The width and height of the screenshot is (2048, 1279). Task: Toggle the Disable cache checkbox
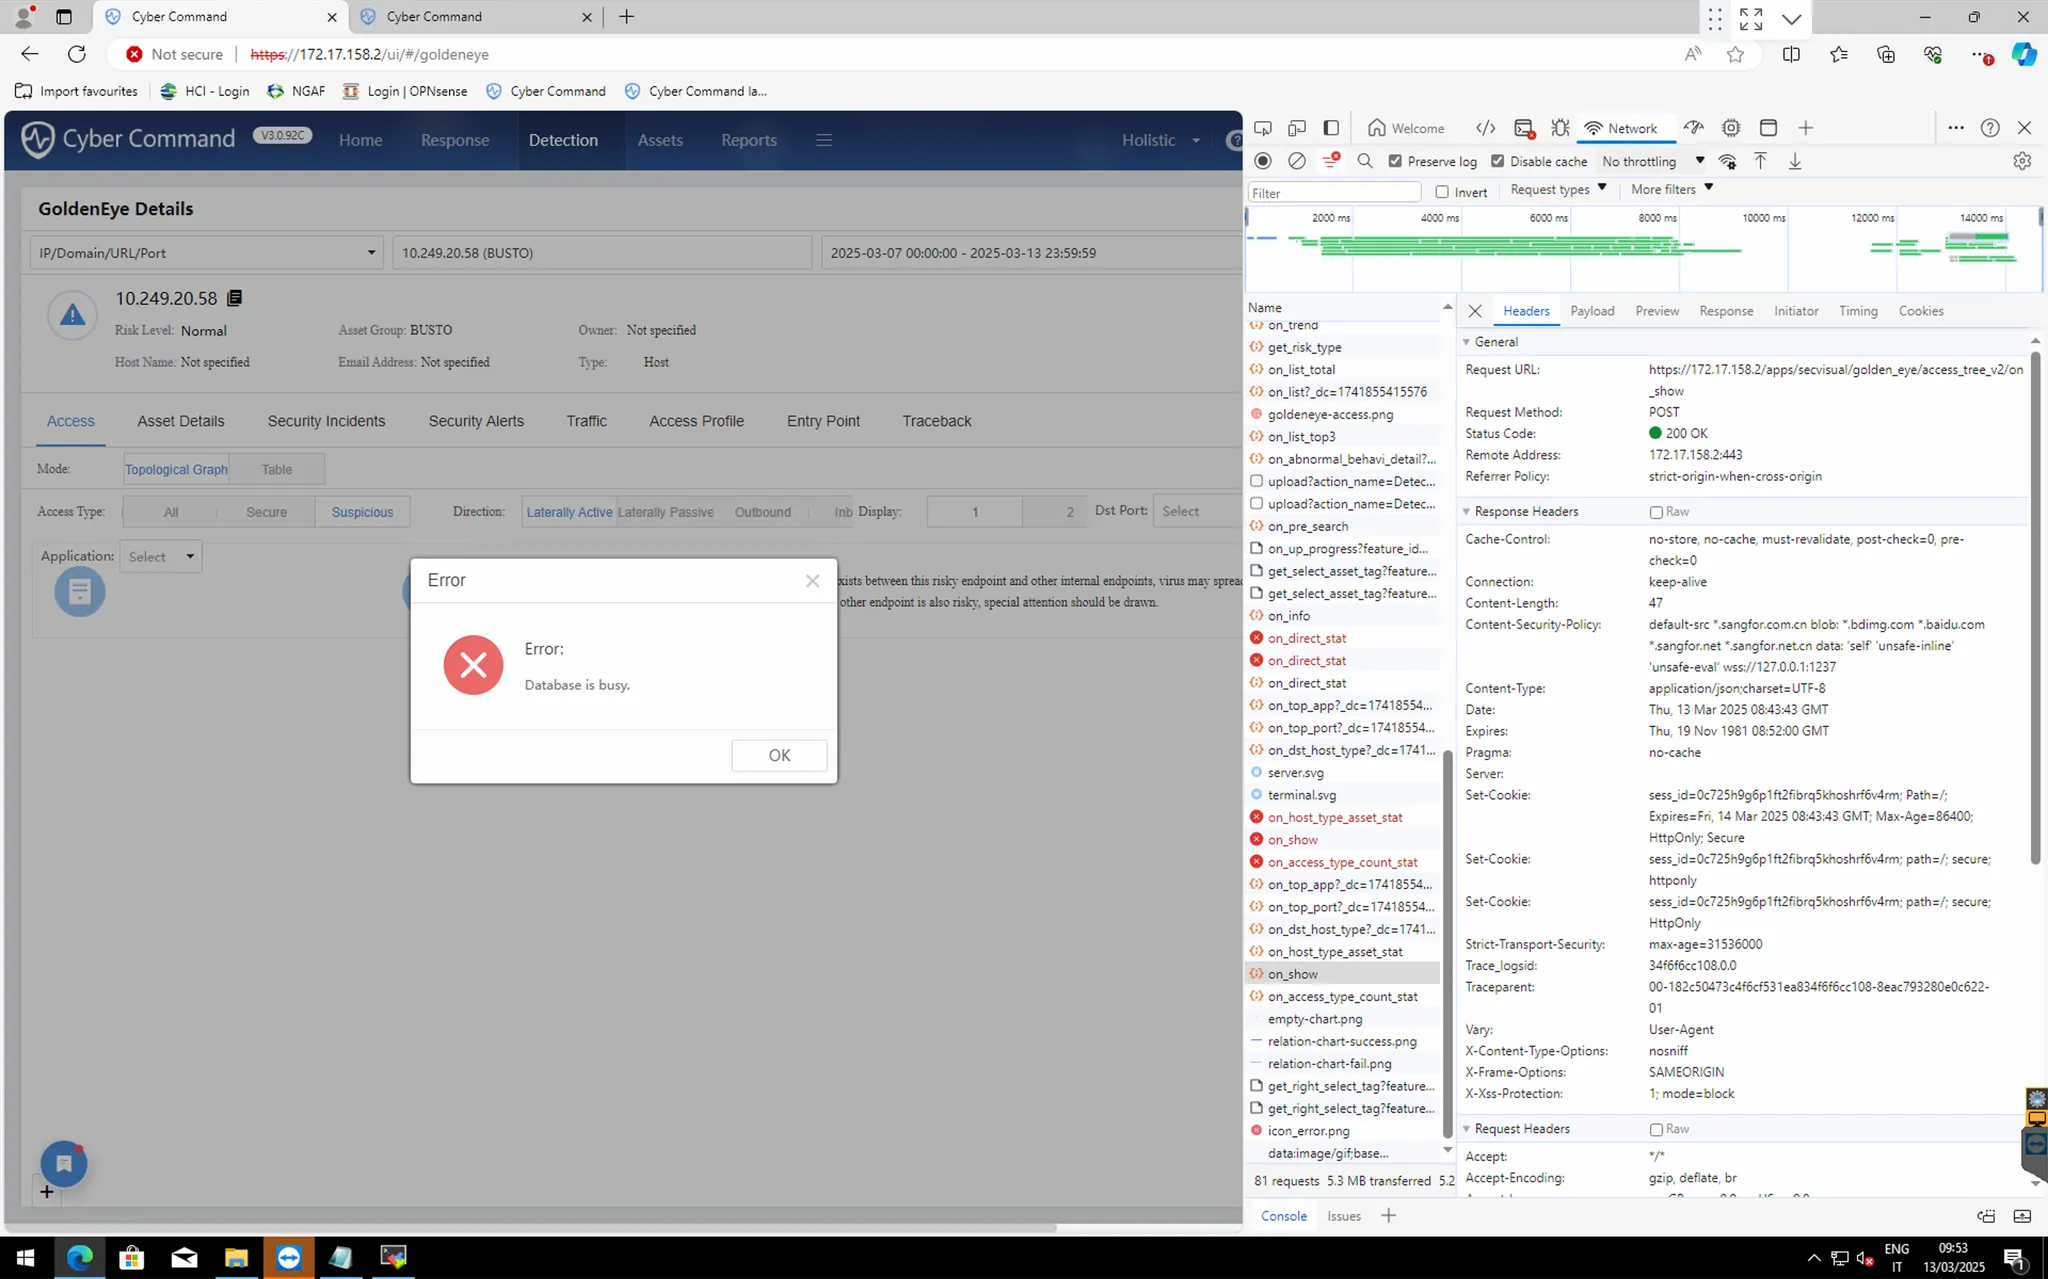click(x=1497, y=161)
